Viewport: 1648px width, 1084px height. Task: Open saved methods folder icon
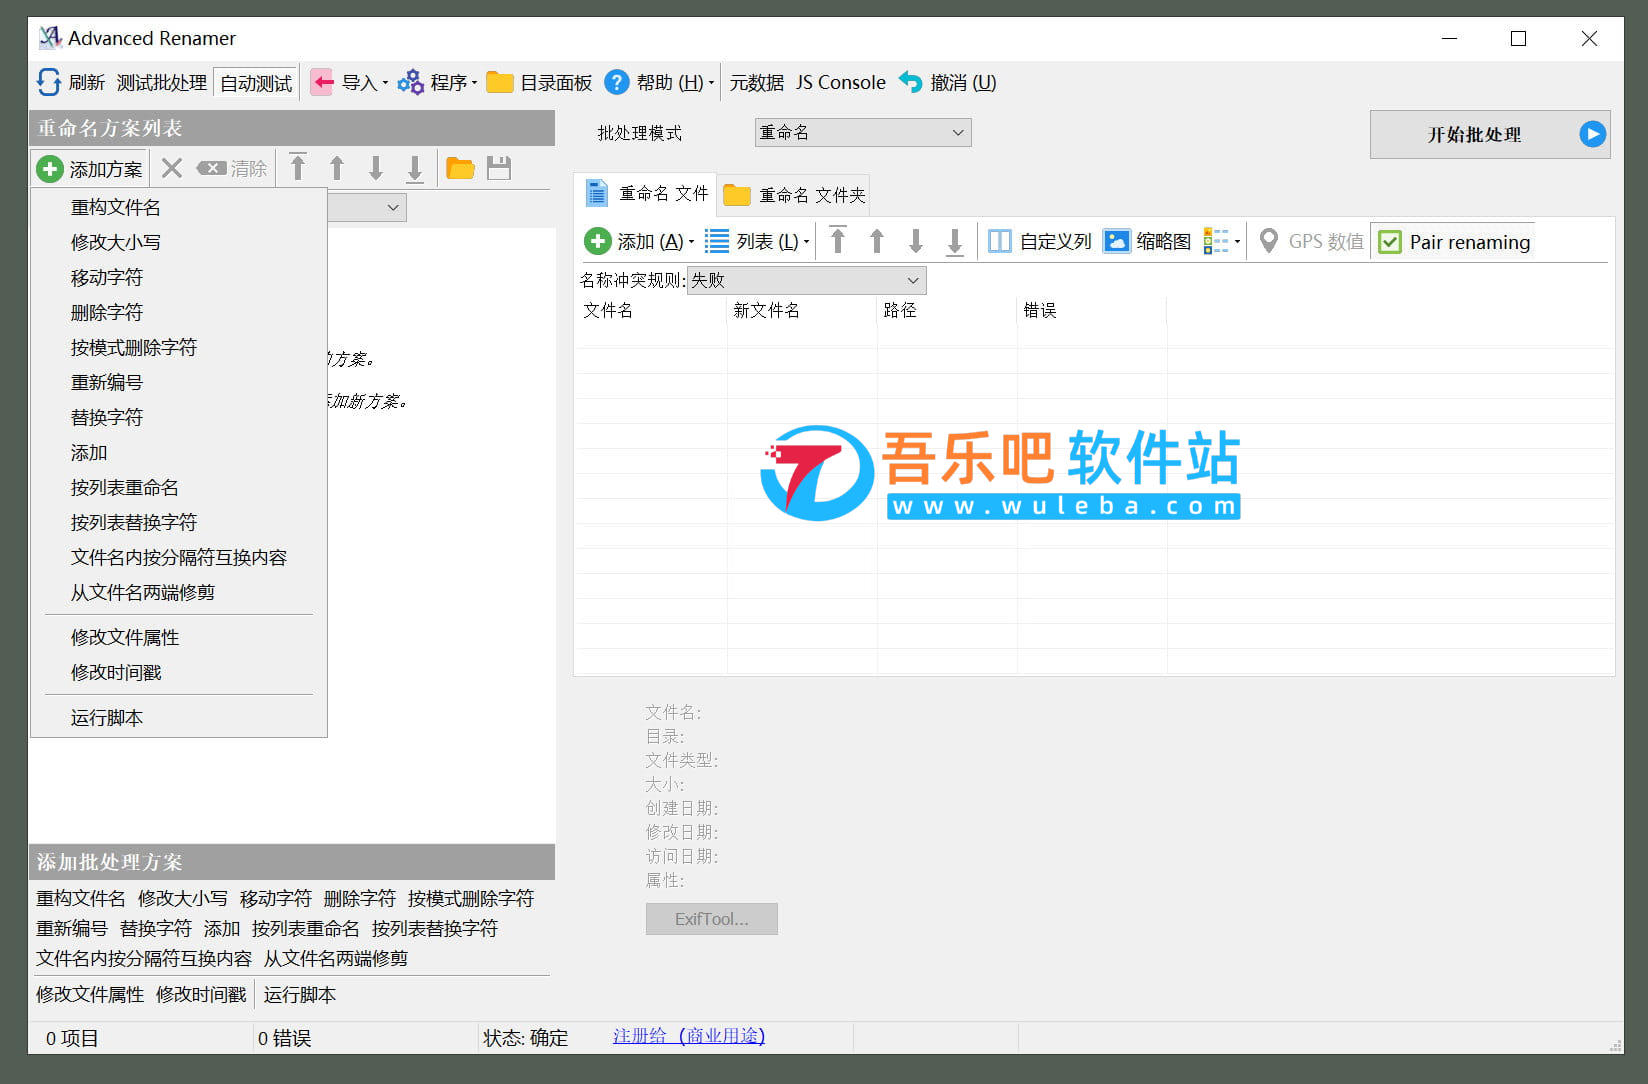point(460,168)
